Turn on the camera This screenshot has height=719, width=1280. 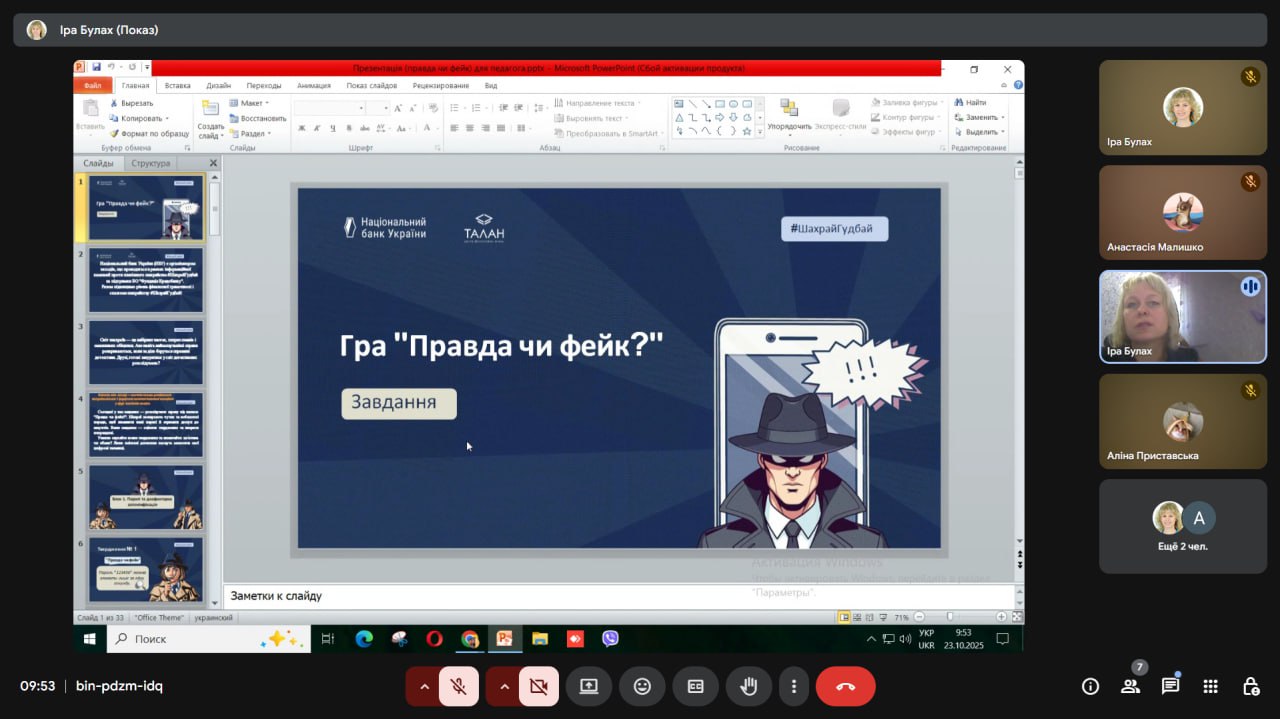coord(538,687)
